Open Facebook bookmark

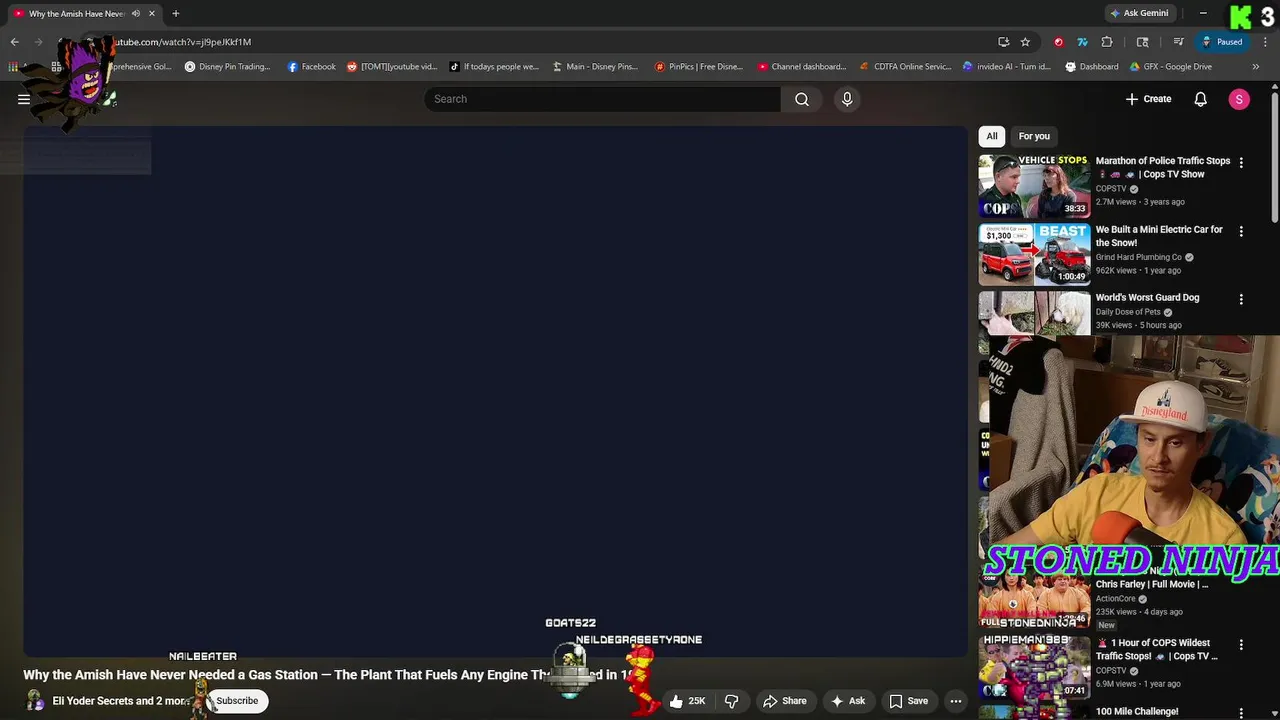[311, 67]
